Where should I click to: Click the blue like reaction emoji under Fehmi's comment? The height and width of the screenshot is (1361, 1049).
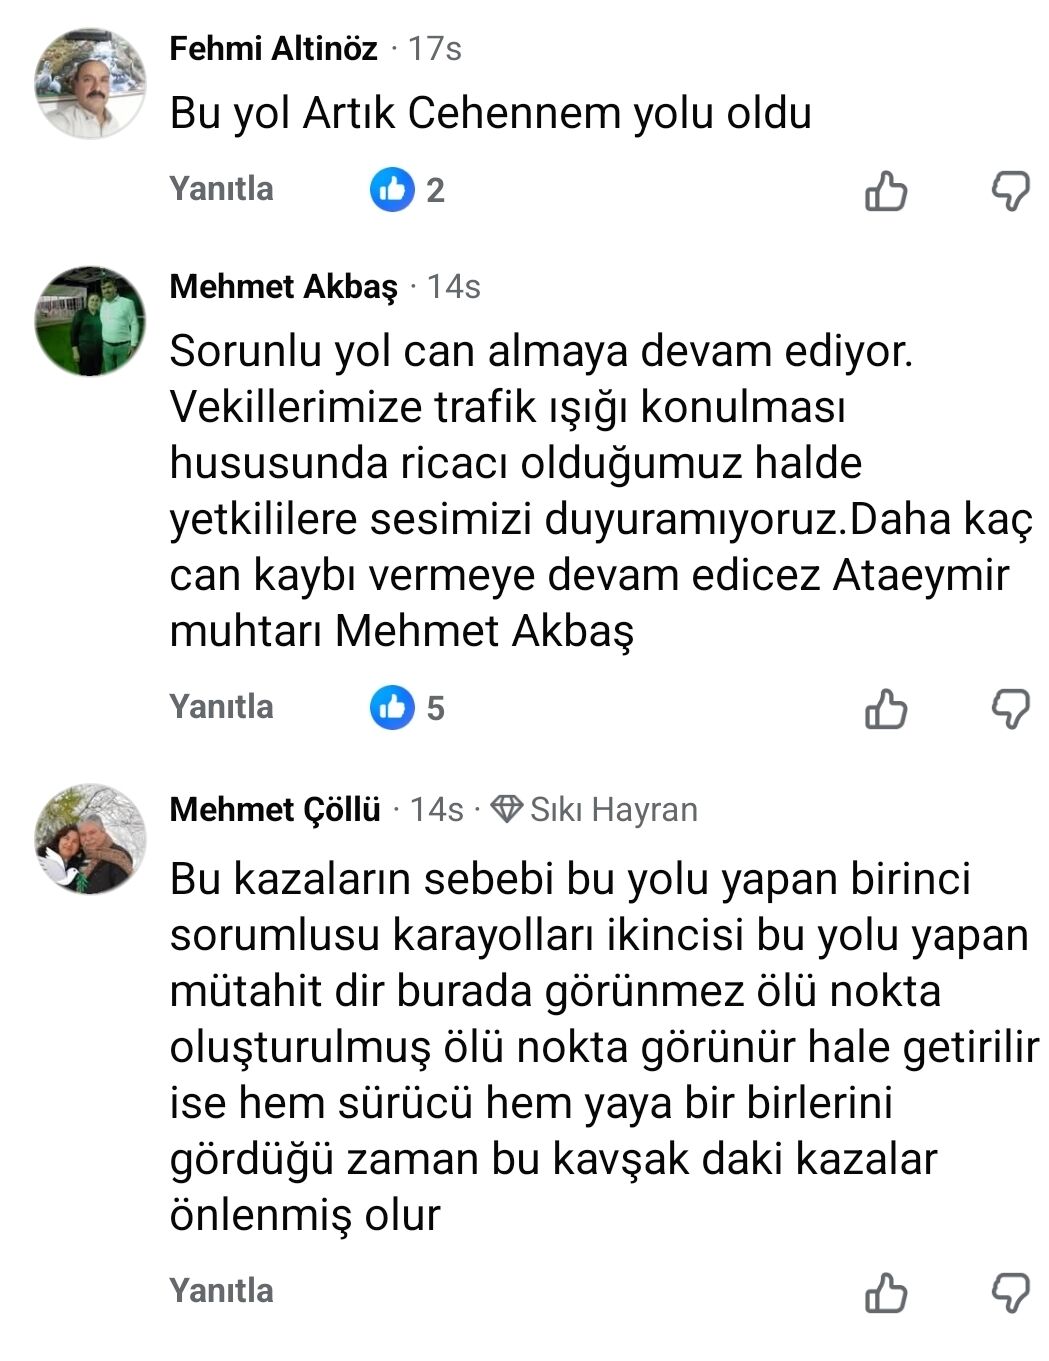coord(391,190)
